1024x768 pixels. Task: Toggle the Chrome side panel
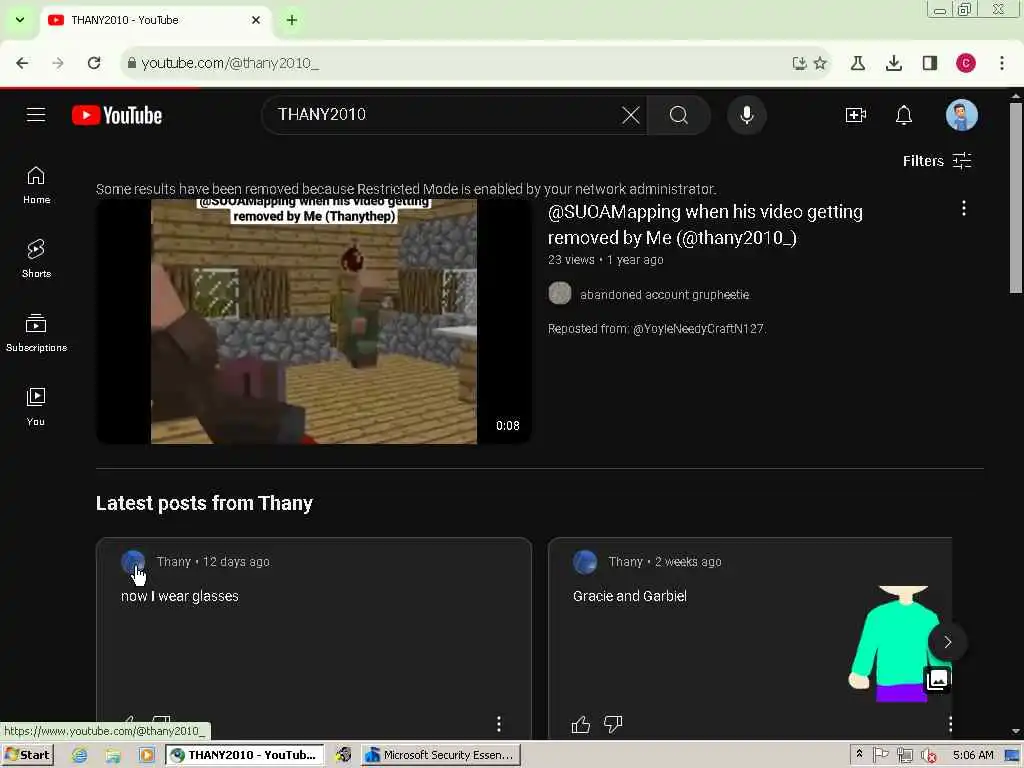pos(929,63)
